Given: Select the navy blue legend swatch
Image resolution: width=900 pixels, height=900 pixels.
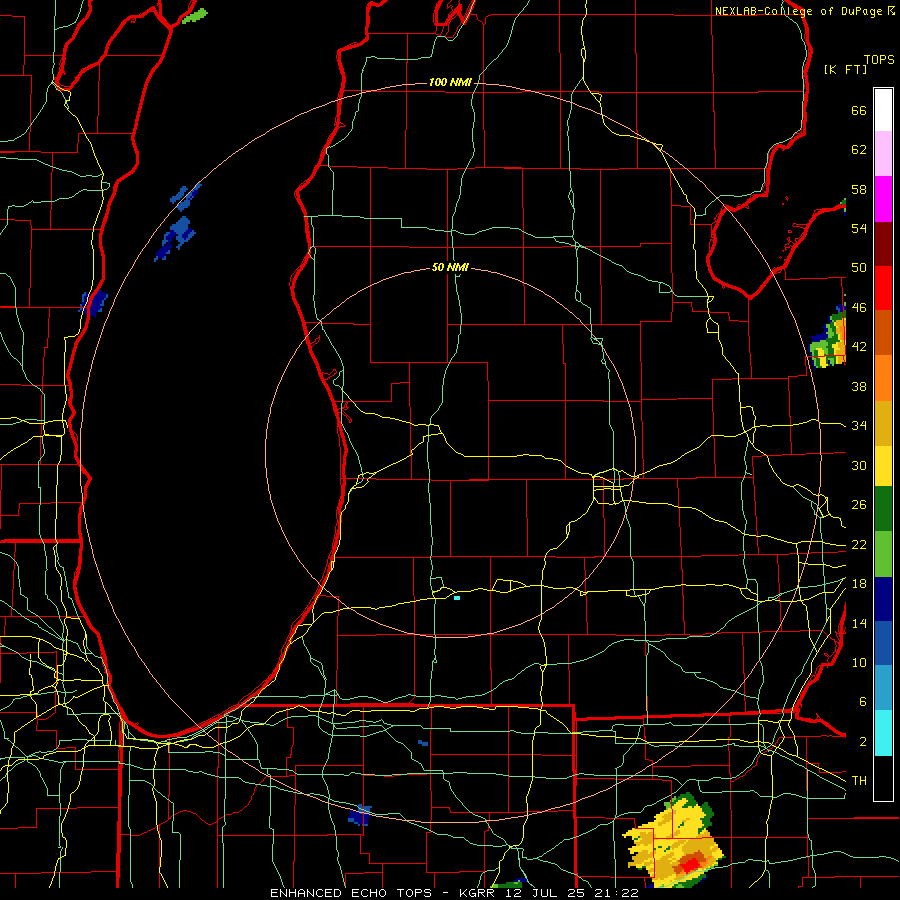Looking at the screenshot, I should 883,599.
